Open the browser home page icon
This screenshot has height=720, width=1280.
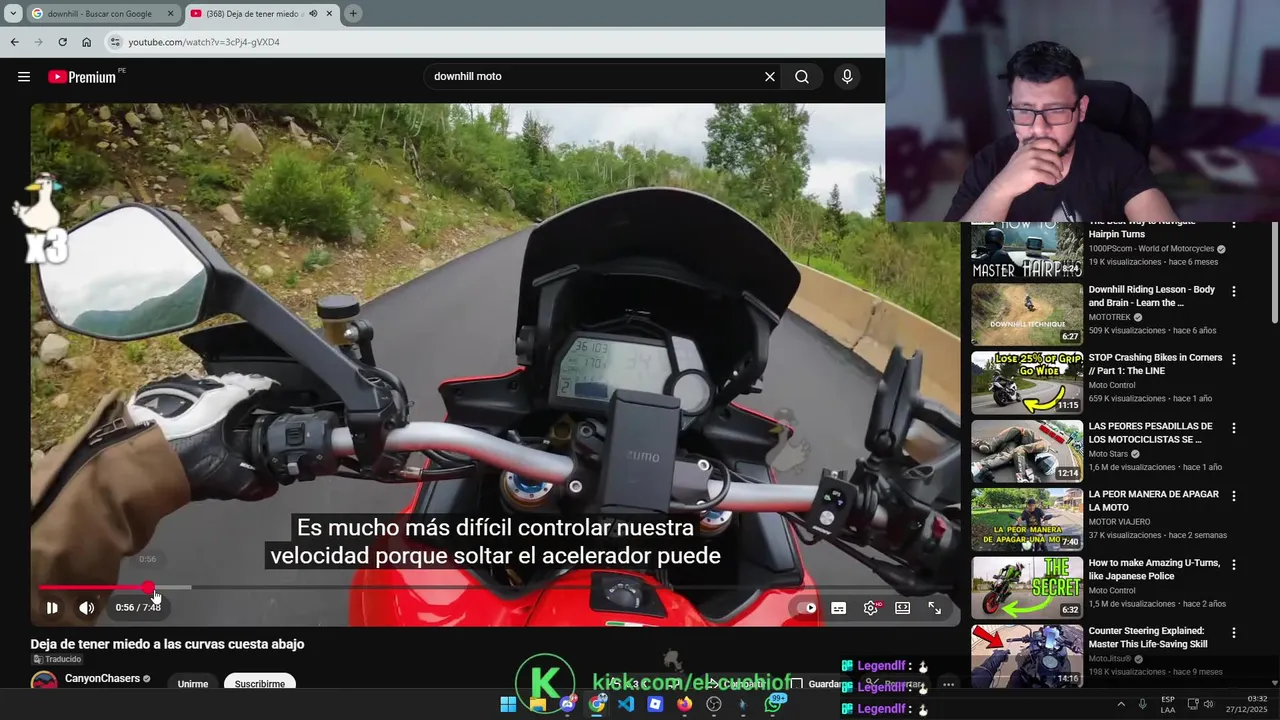86,42
